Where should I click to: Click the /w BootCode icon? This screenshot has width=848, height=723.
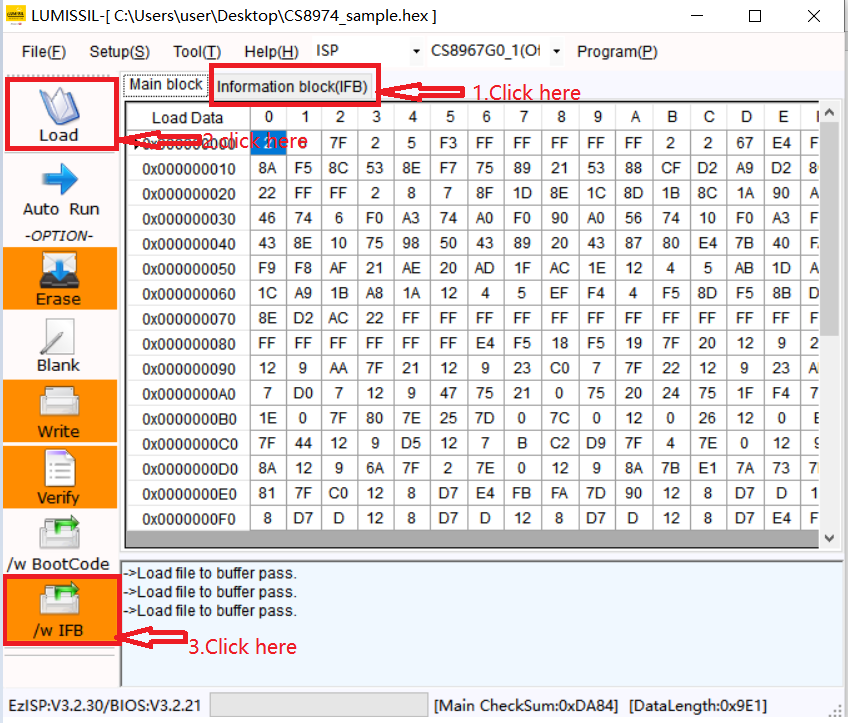pyautogui.click(x=58, y=534)
